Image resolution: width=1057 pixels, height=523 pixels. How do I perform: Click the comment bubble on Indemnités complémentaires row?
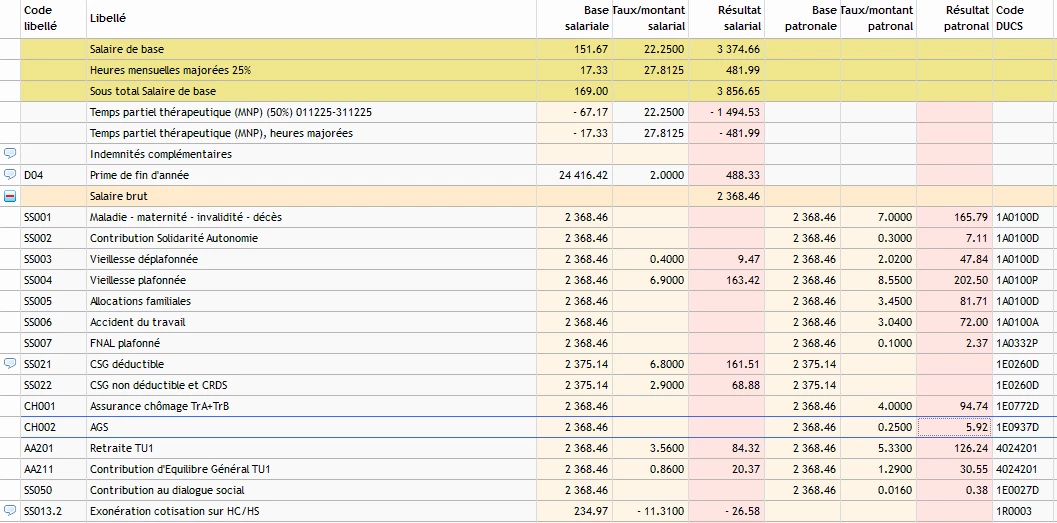pos(10,154)
